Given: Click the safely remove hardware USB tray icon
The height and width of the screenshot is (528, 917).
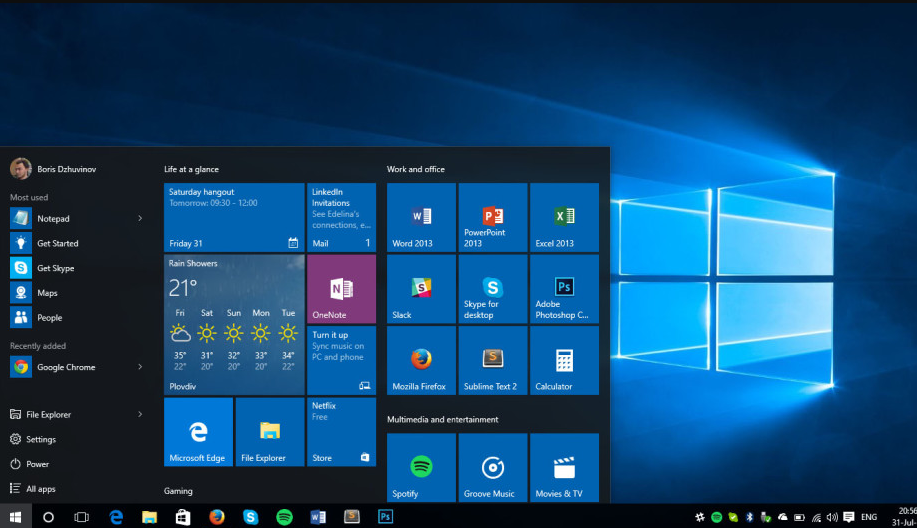Looking at the screenshot, I should click(x=766, y=517).
